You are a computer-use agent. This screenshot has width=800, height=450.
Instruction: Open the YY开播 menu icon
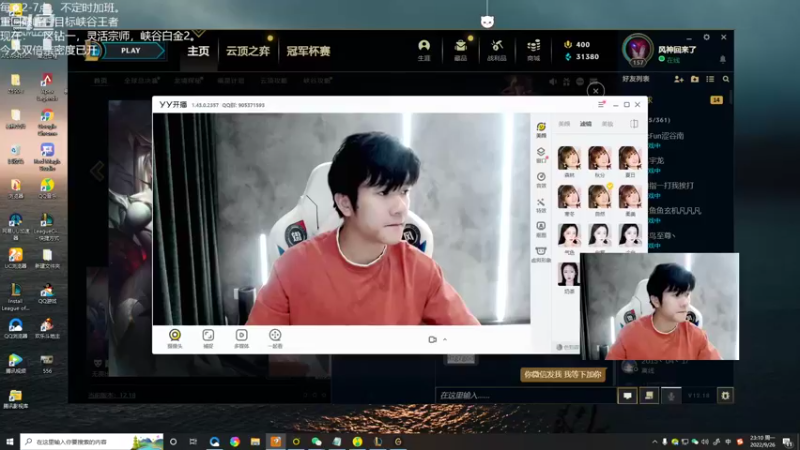click(x=601, y=105)
